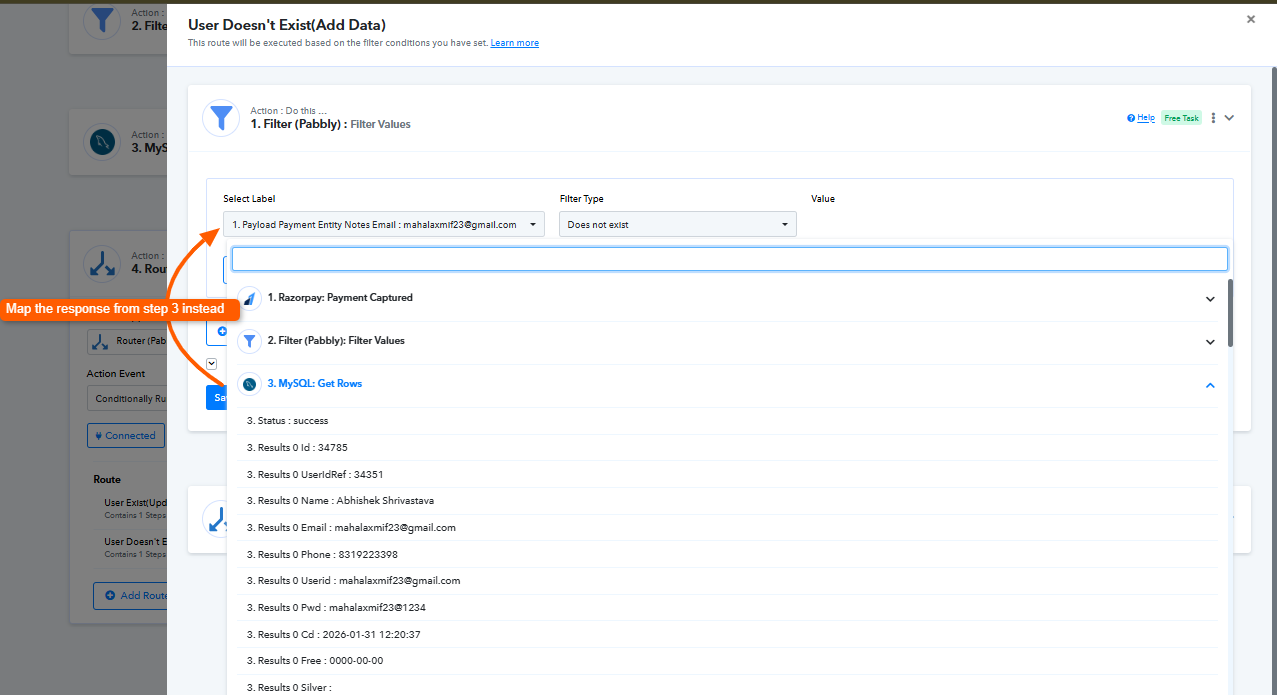This screenshot has height=695, width=1277.
Task: Expand the Filter (Pabbly): Filter Values section
Action: tap(1210, 342)
